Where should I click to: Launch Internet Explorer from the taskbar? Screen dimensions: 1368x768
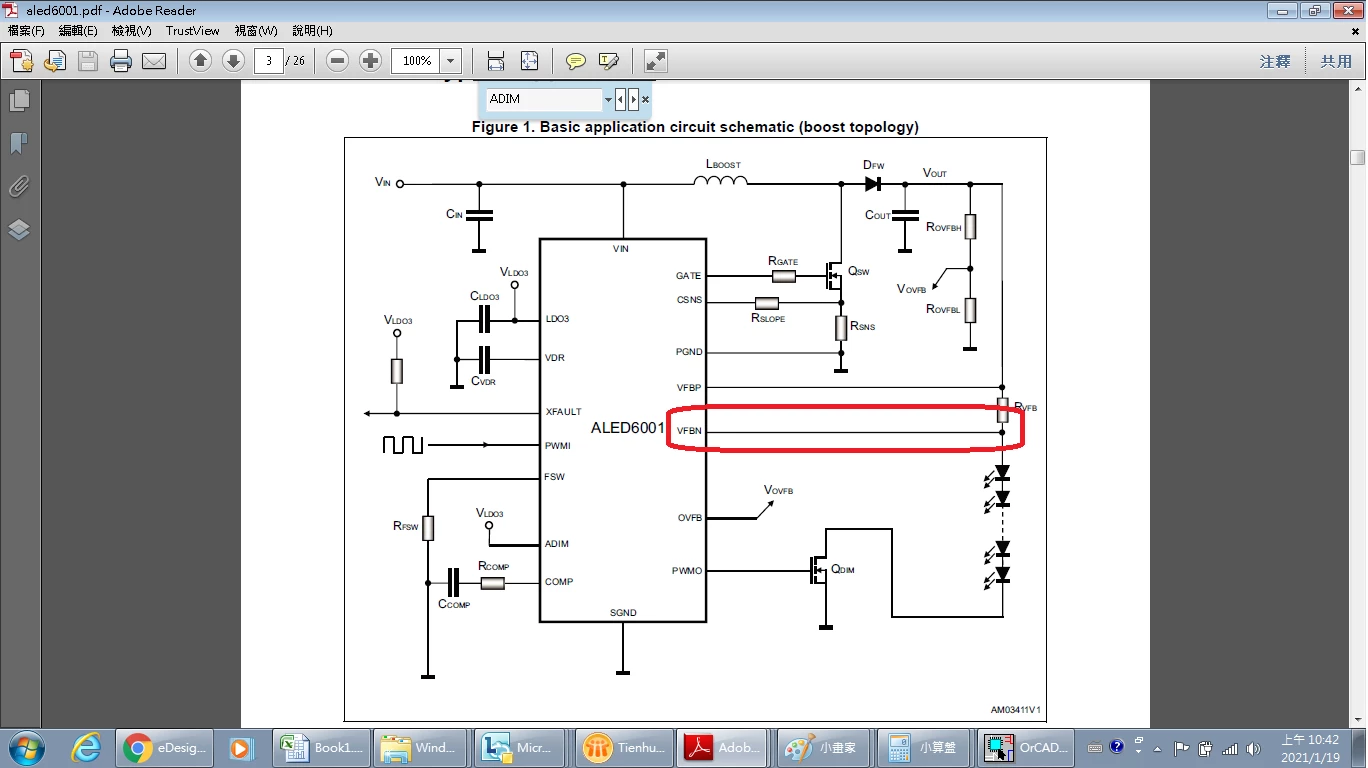coord(87,747)
